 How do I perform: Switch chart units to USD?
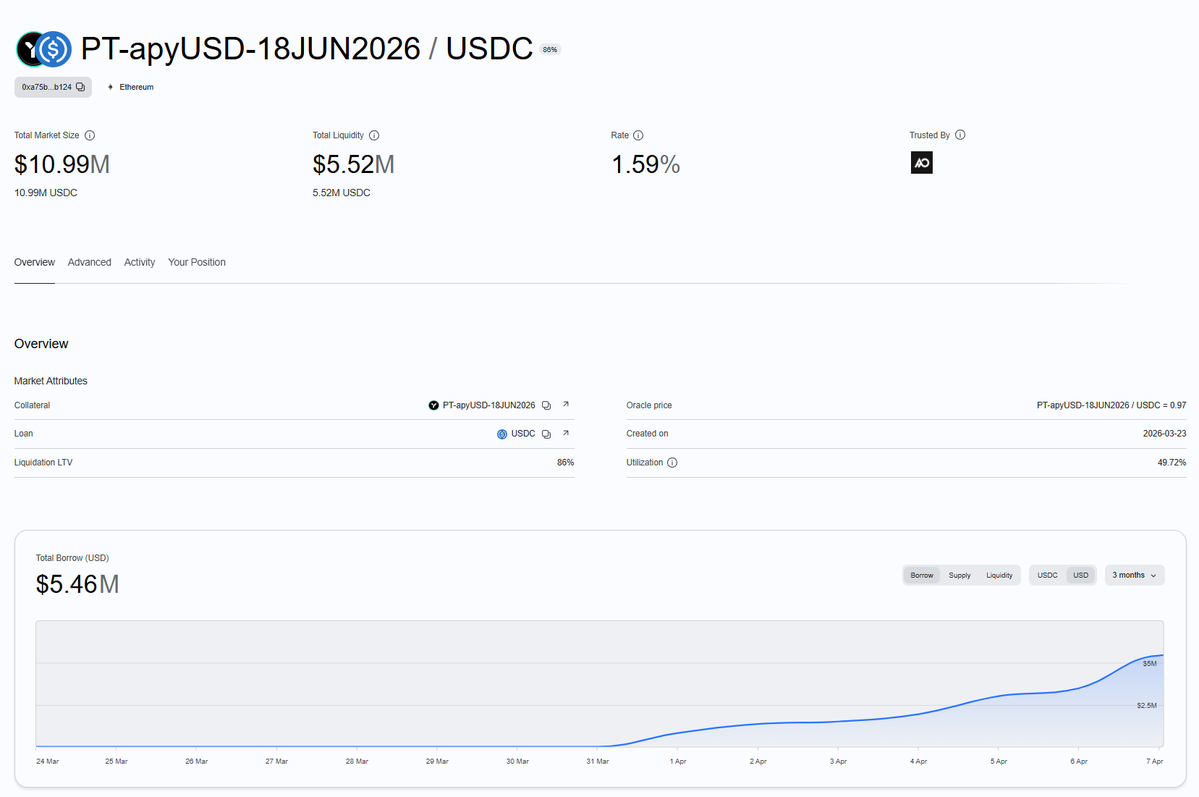click(x=1080, y=575)
